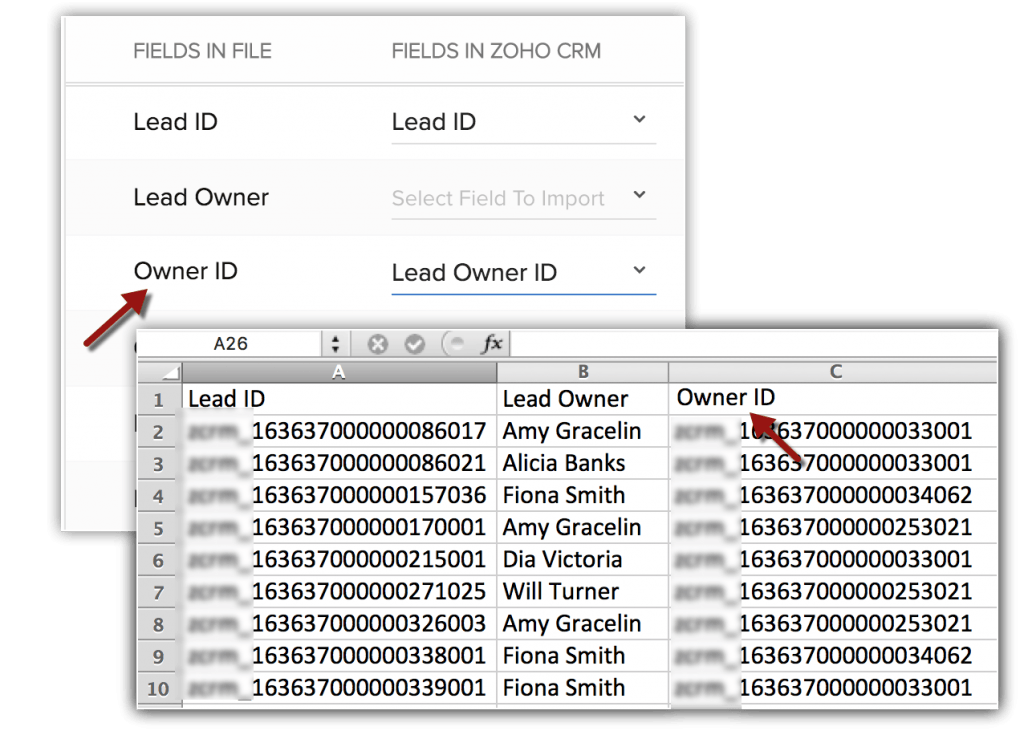Click the formula bar input area
1024x735 pixels.
tap(750, 344)
